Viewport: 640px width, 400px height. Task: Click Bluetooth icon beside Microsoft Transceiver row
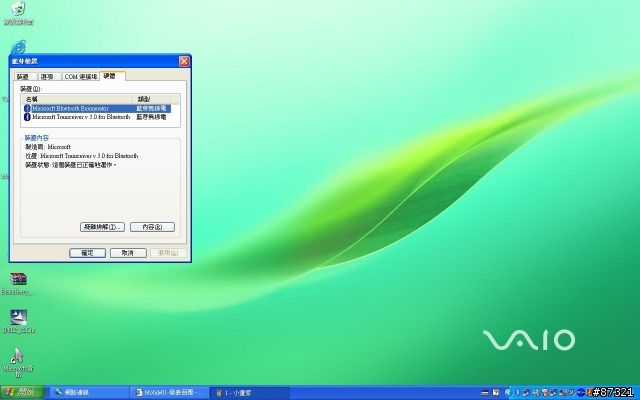27,117
